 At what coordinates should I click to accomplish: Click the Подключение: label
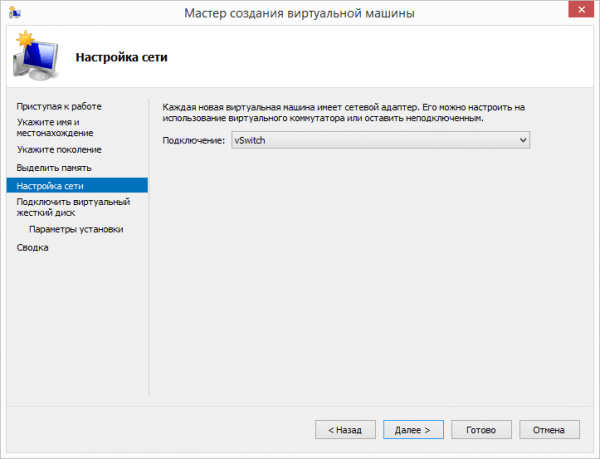pyautogui.click(x=194, y=140)
